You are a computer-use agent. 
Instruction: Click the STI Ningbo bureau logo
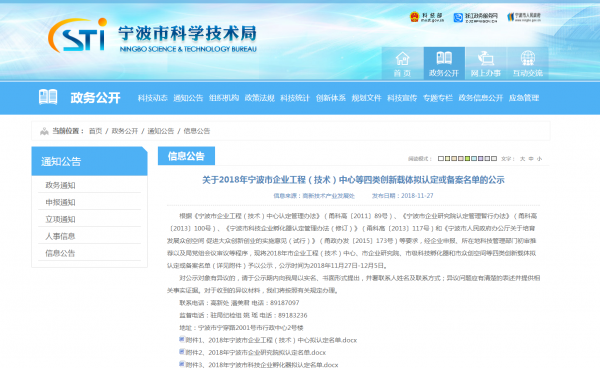coord(78,35)
